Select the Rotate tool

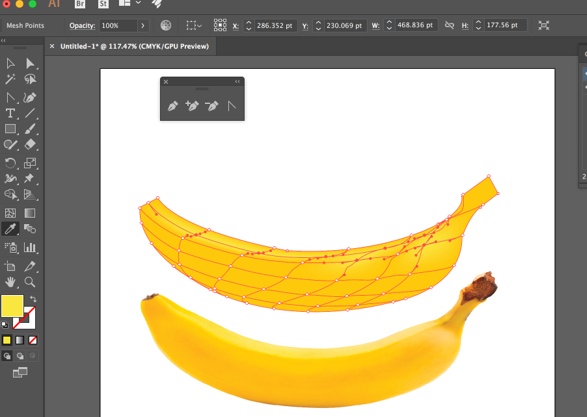(10, 163)
